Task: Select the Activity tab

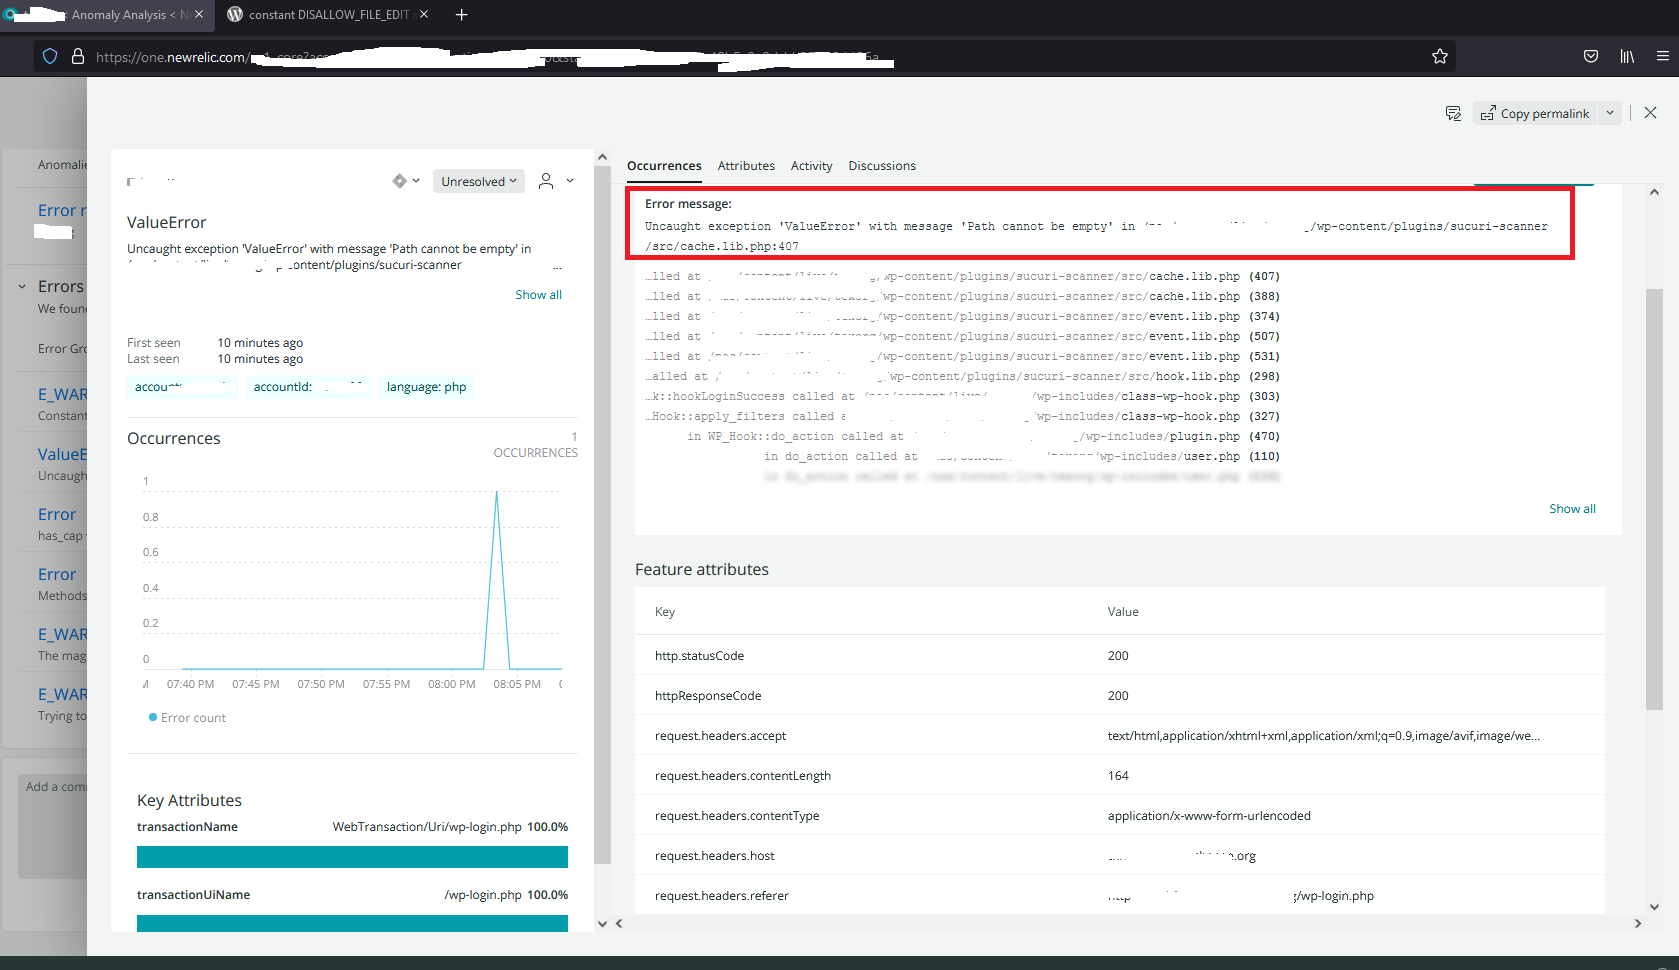Action: coord(811,166)
